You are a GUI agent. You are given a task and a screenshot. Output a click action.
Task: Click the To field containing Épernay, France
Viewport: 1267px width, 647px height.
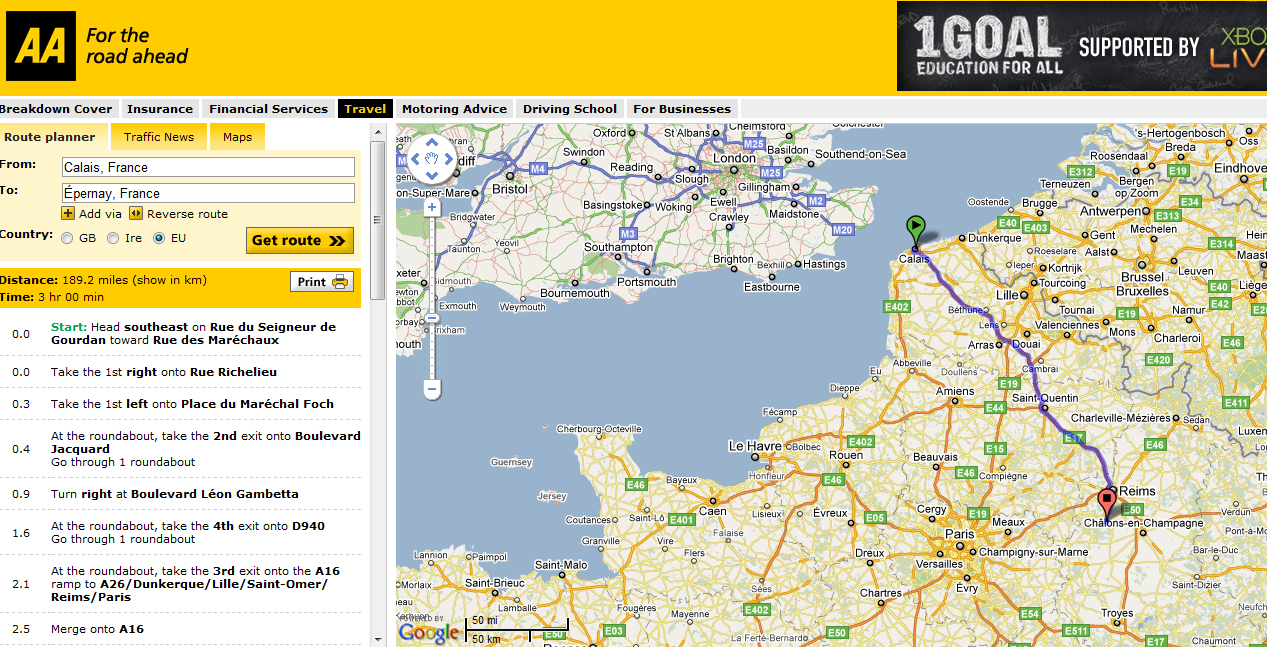208,193
